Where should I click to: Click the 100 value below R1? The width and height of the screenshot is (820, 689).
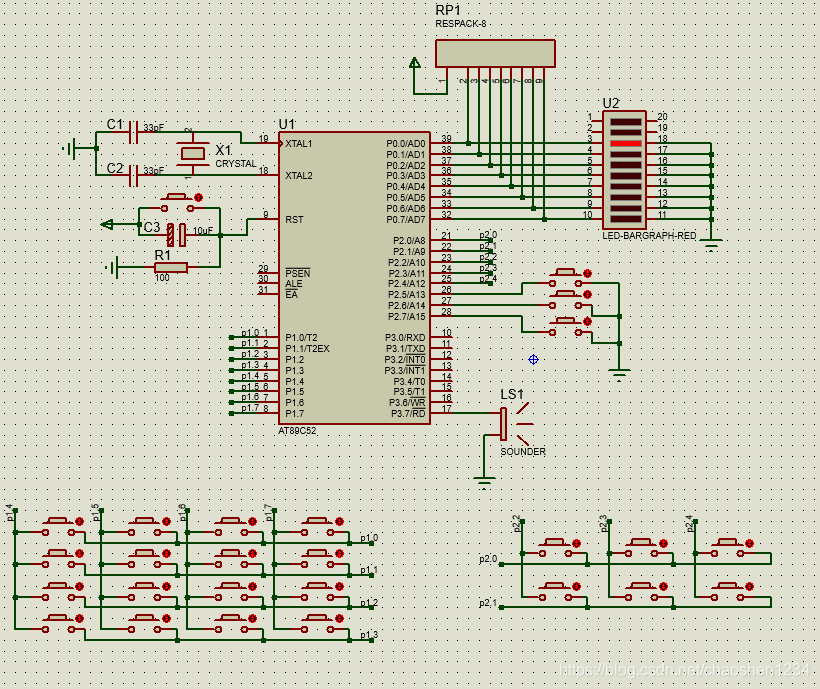(162, 278)
